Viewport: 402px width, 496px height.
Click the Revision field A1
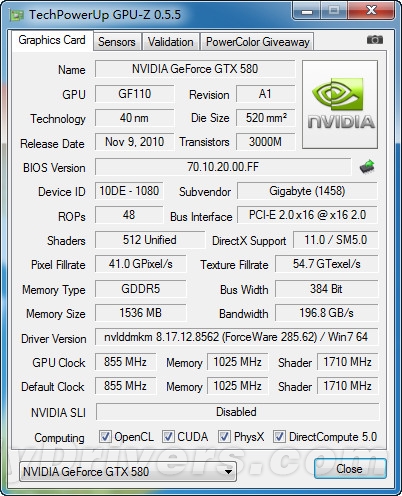tap(266, 94)
